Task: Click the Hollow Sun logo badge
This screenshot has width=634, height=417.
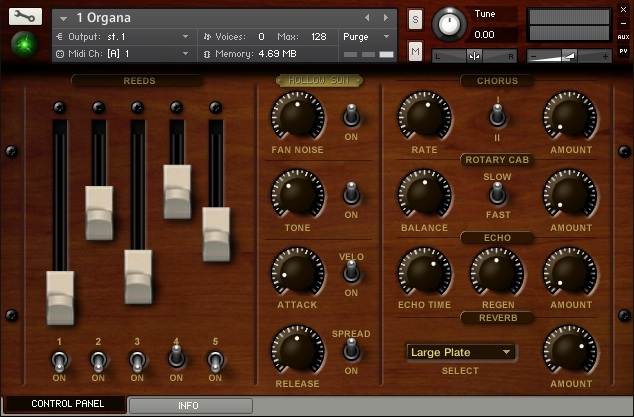Action: [319, 80]
